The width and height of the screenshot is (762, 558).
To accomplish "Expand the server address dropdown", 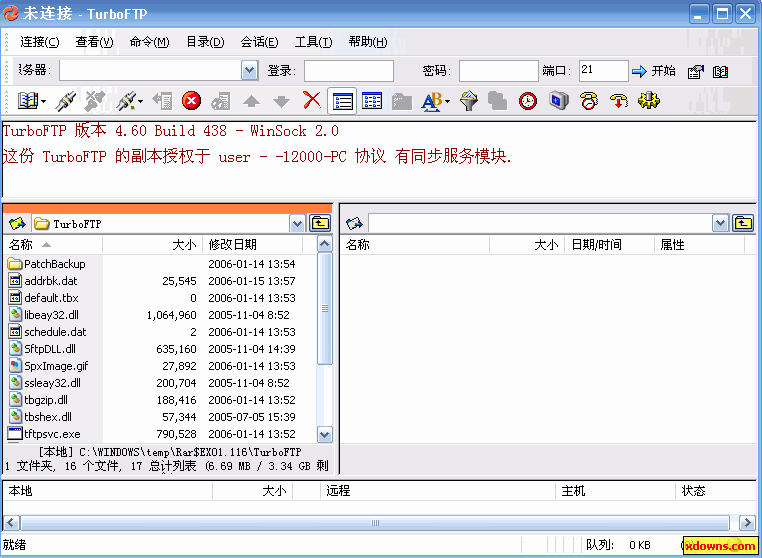I will [249, 71].
